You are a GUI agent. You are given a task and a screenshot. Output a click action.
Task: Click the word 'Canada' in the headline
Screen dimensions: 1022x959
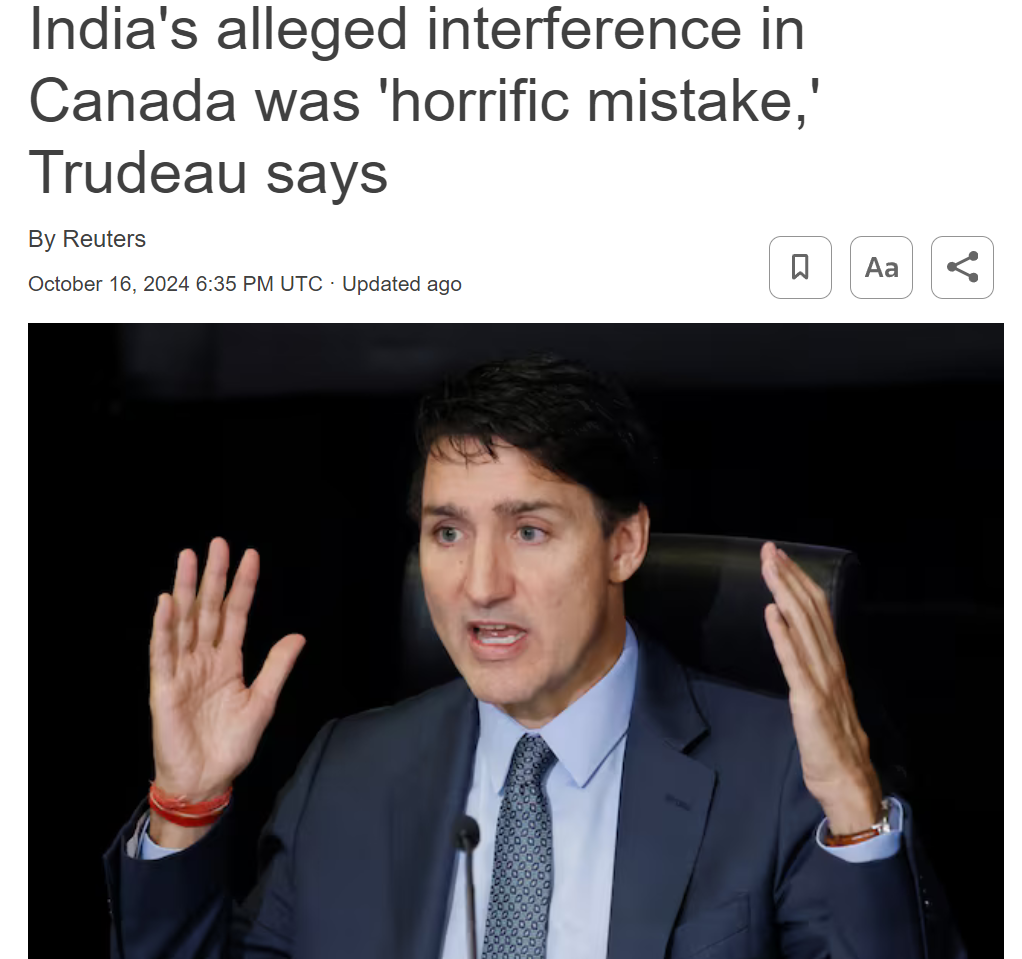(x=132, y=101)
